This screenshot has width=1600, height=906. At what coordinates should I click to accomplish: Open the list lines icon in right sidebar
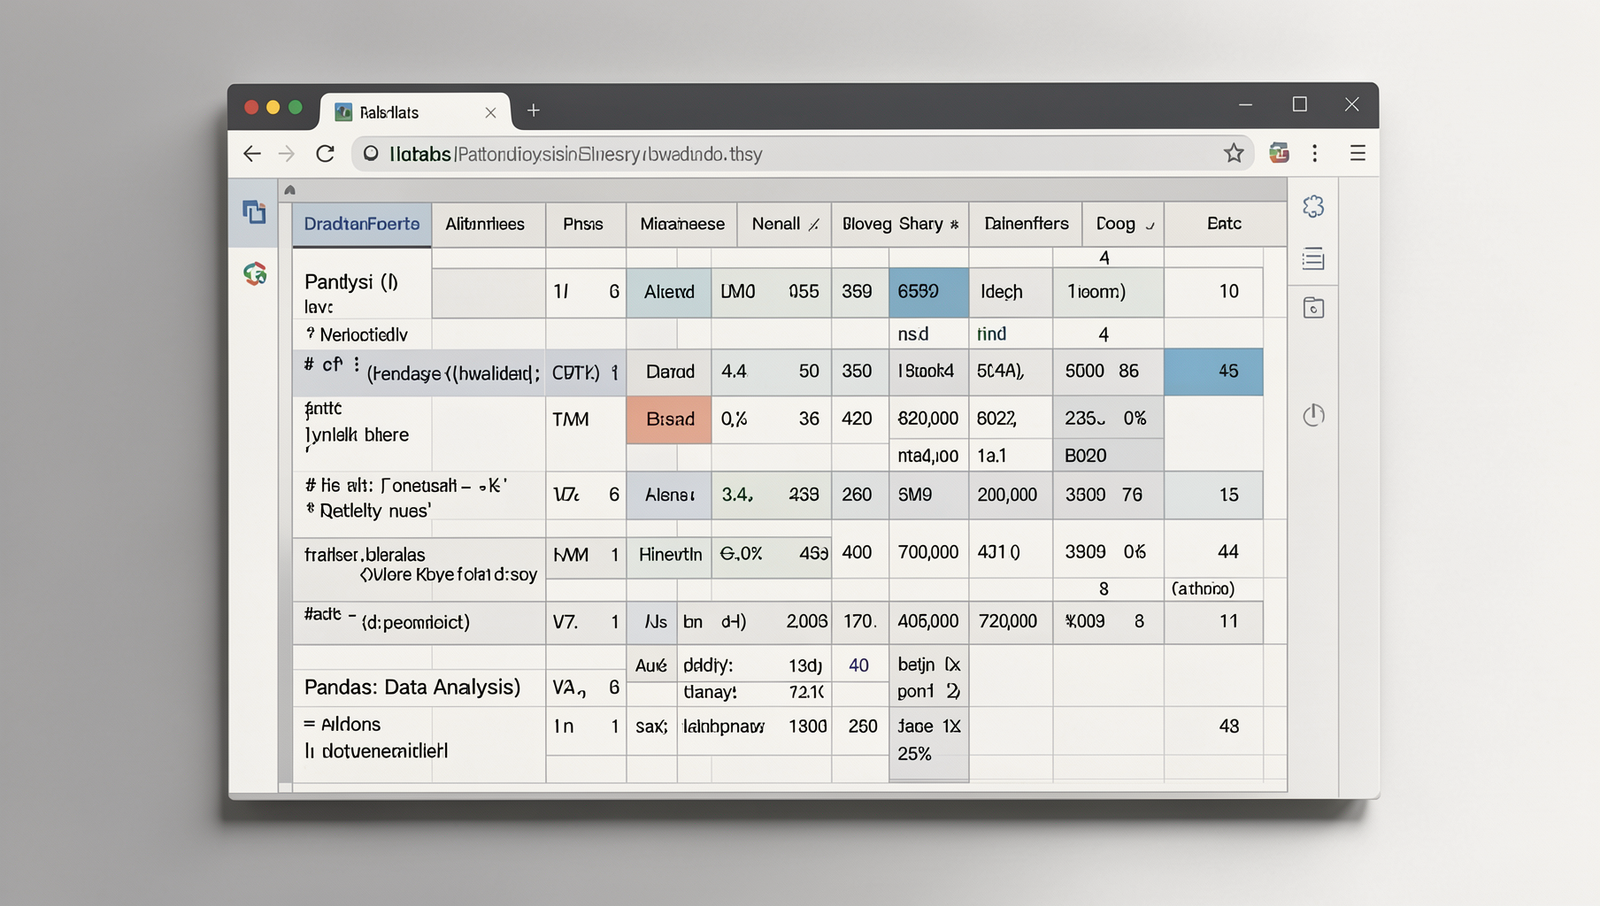[x=1313, y=259]
